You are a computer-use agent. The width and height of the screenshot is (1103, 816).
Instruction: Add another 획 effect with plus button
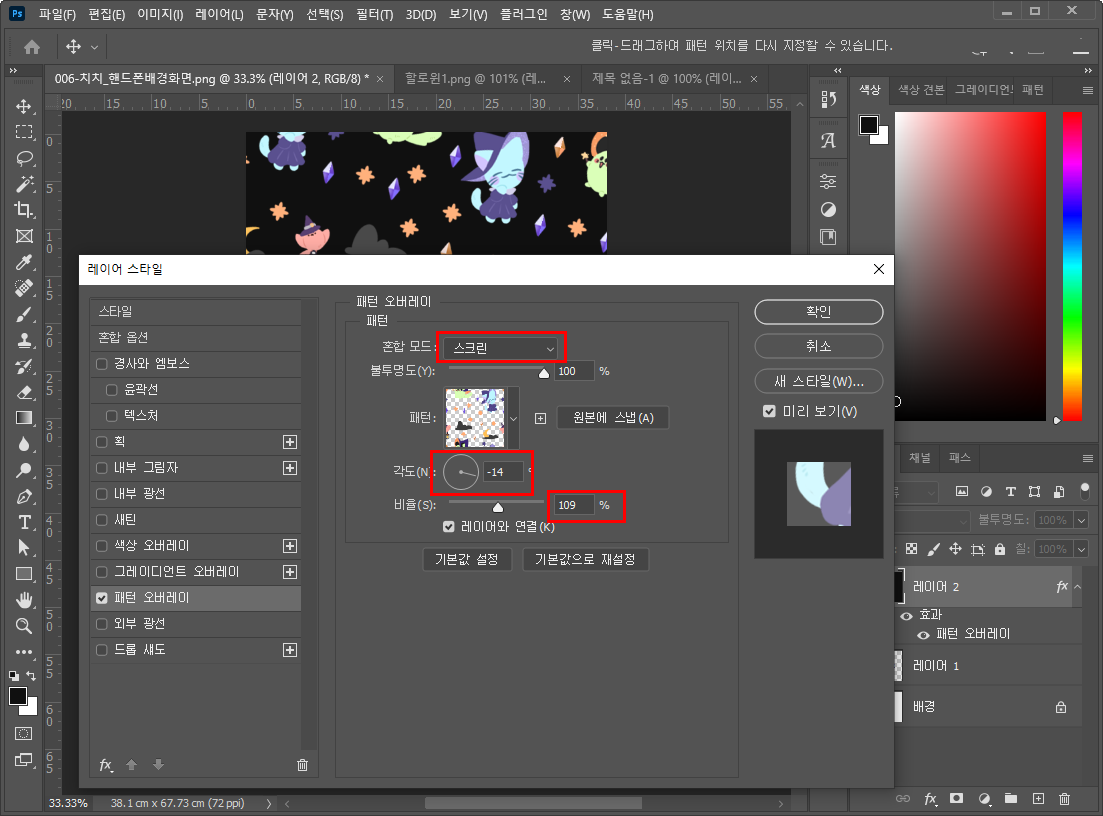pyautogui.click(x=290, y=442)
